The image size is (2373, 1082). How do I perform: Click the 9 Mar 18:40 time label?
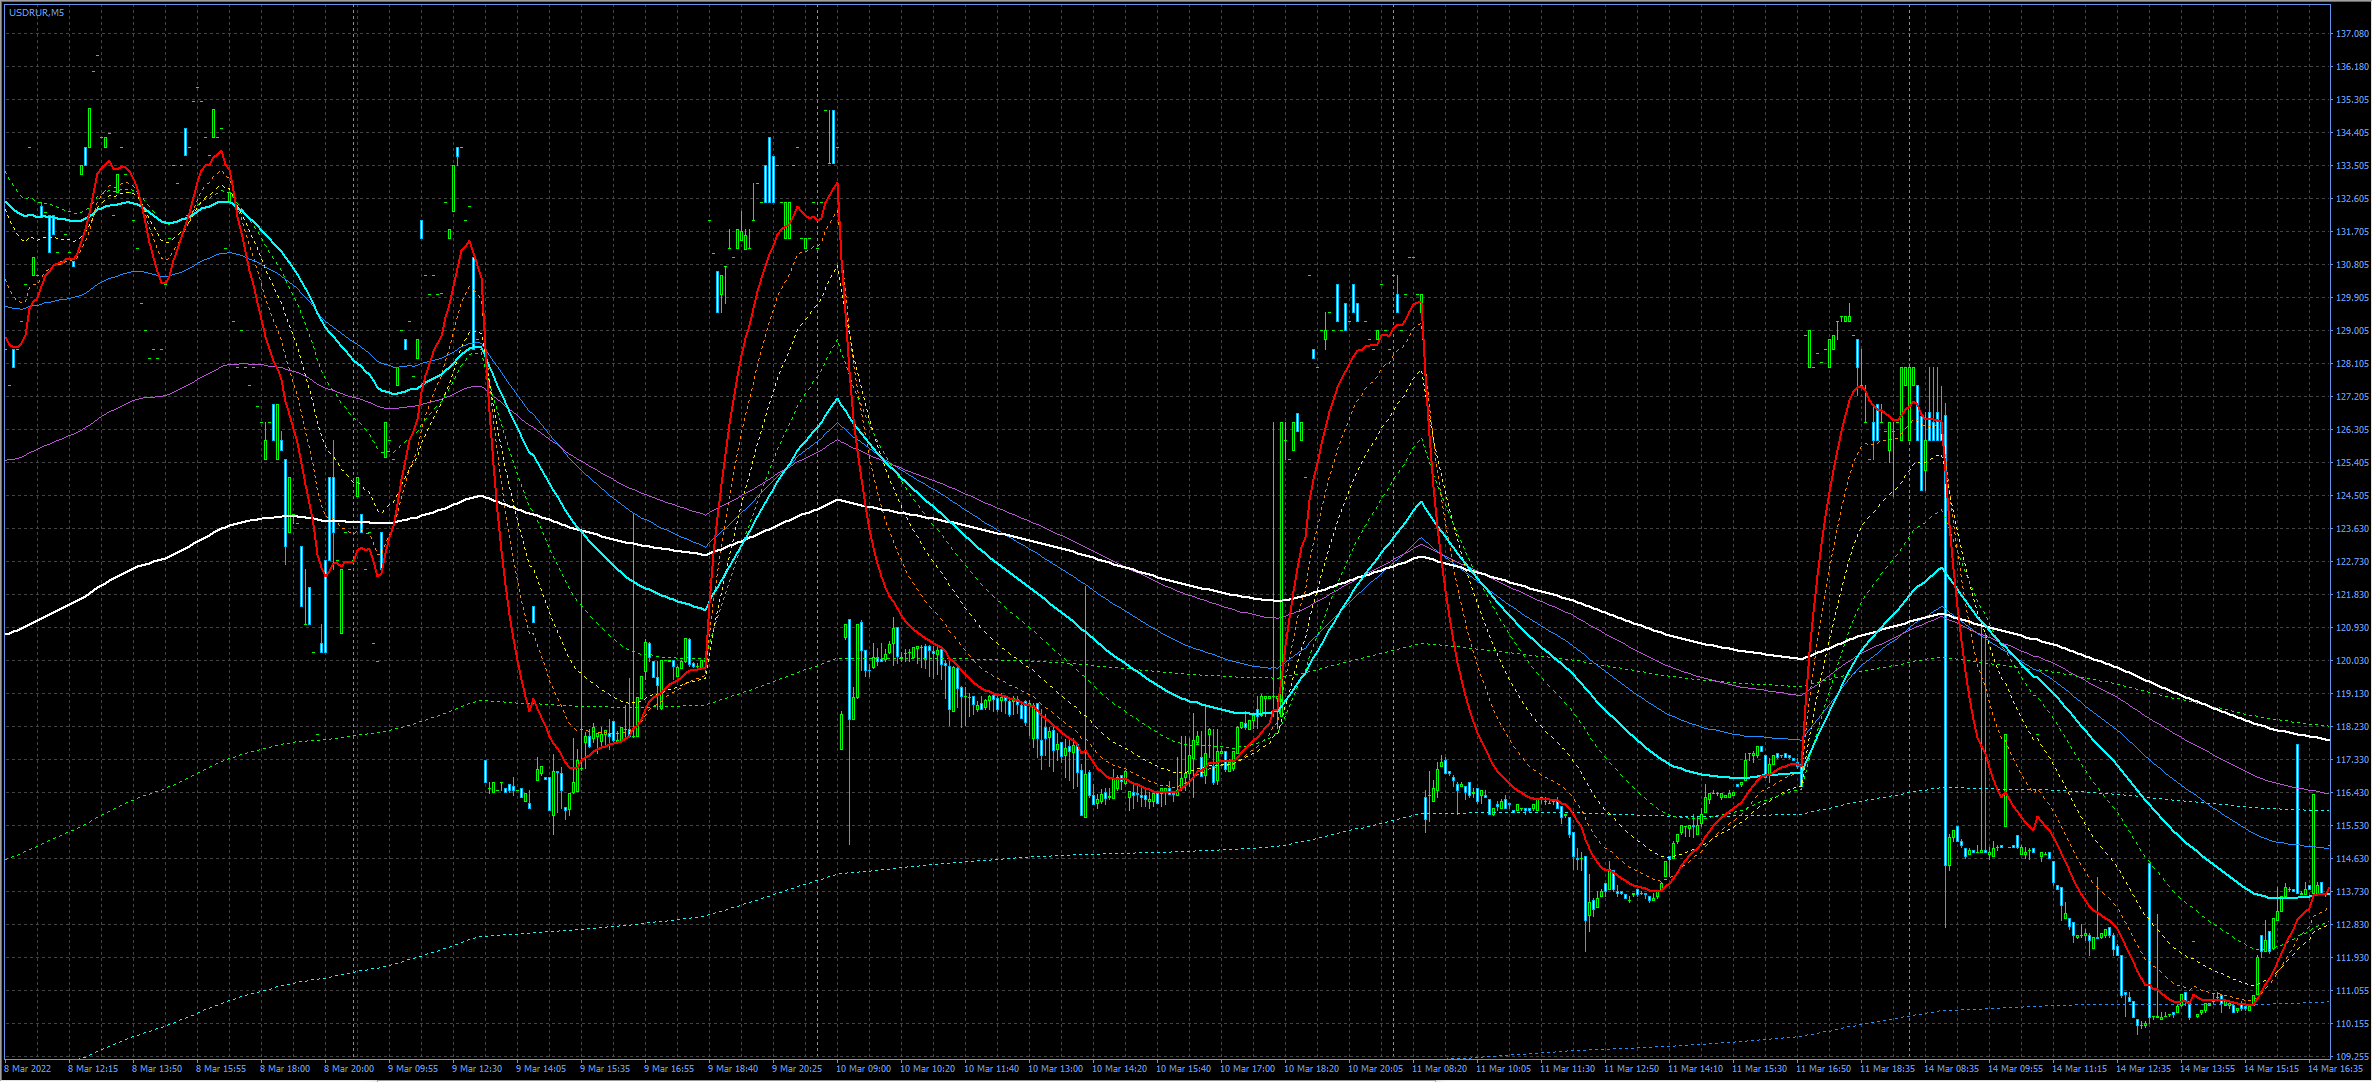point(734,1069)
